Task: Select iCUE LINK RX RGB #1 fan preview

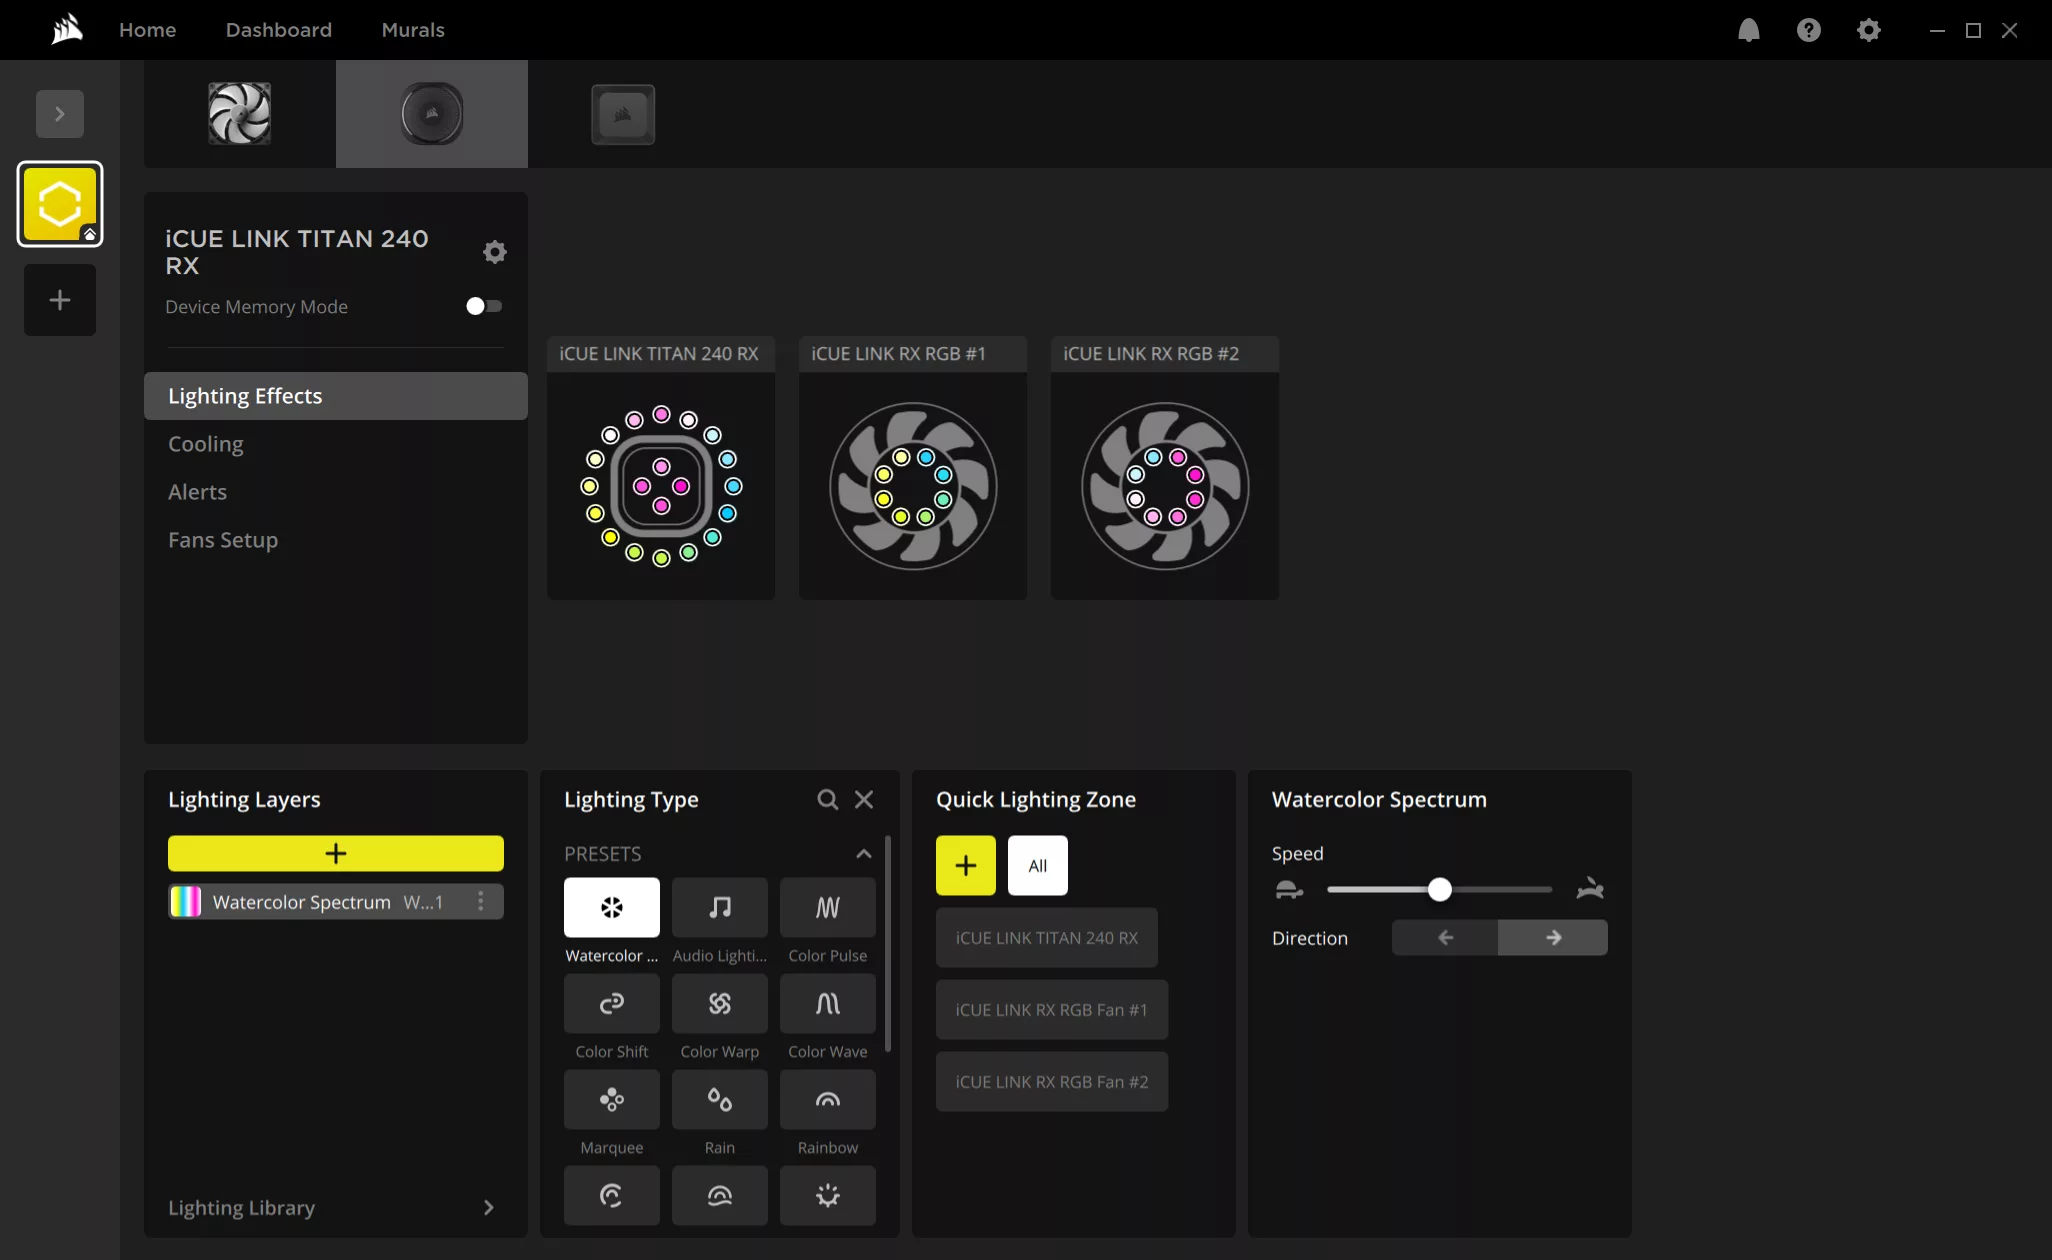Action: pos(913,487)
